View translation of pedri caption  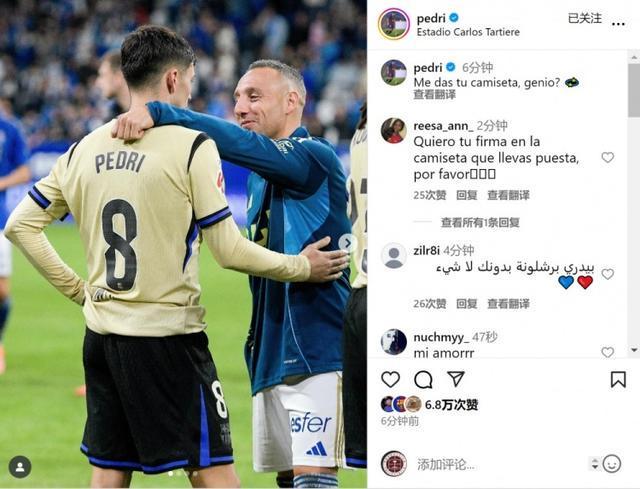pyautogui.click(x=434, y=94)
